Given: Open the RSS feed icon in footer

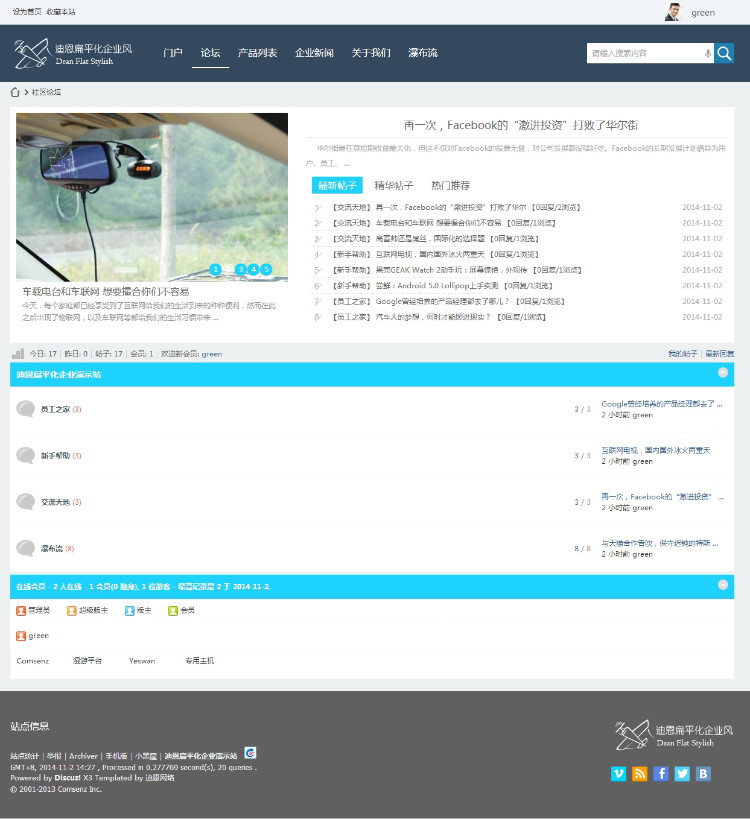Looking at the screenshot, I should 640,773.
